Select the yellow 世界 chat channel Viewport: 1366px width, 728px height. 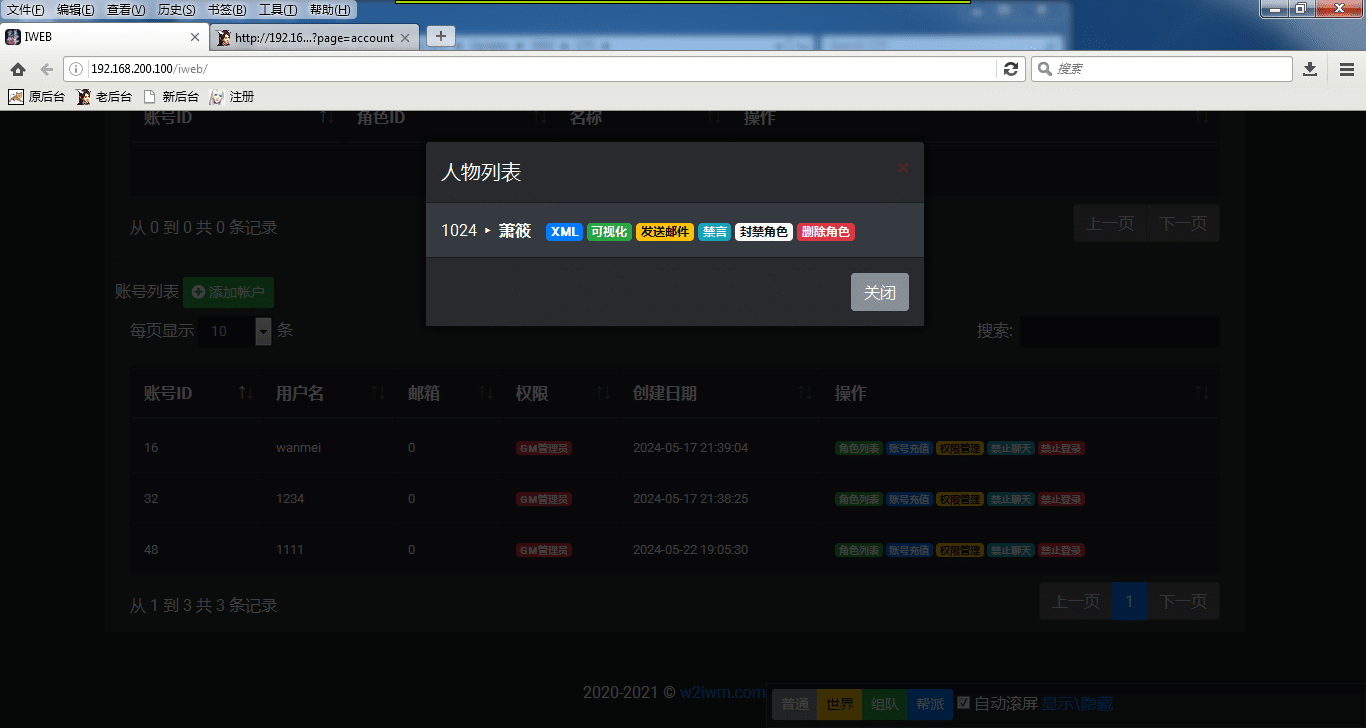click(x=838, y=704)
